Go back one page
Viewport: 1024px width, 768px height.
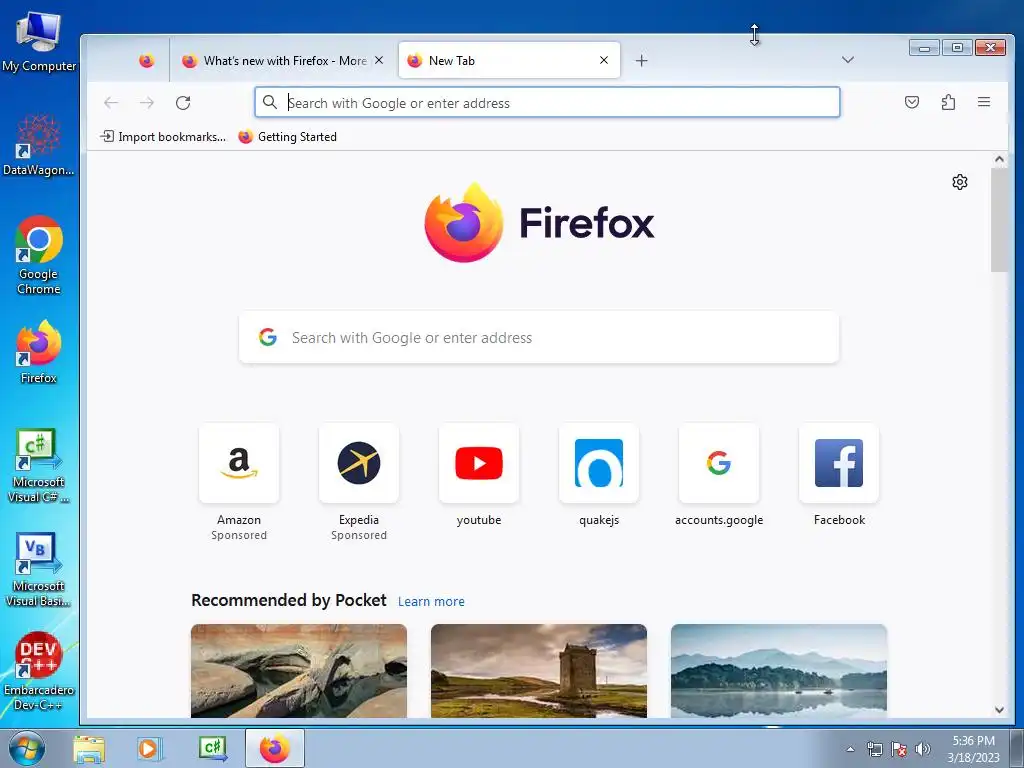111,103
